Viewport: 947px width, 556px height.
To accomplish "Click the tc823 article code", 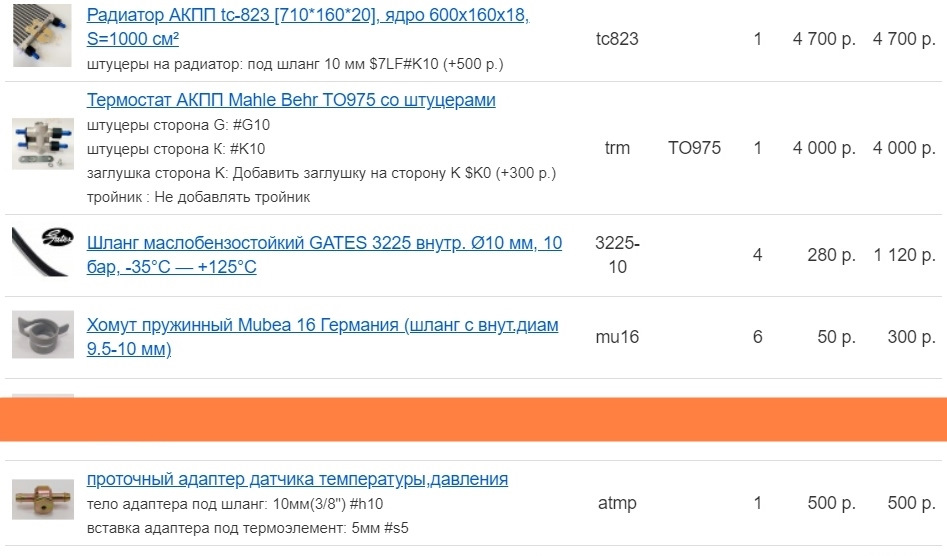I will point(616,40).
